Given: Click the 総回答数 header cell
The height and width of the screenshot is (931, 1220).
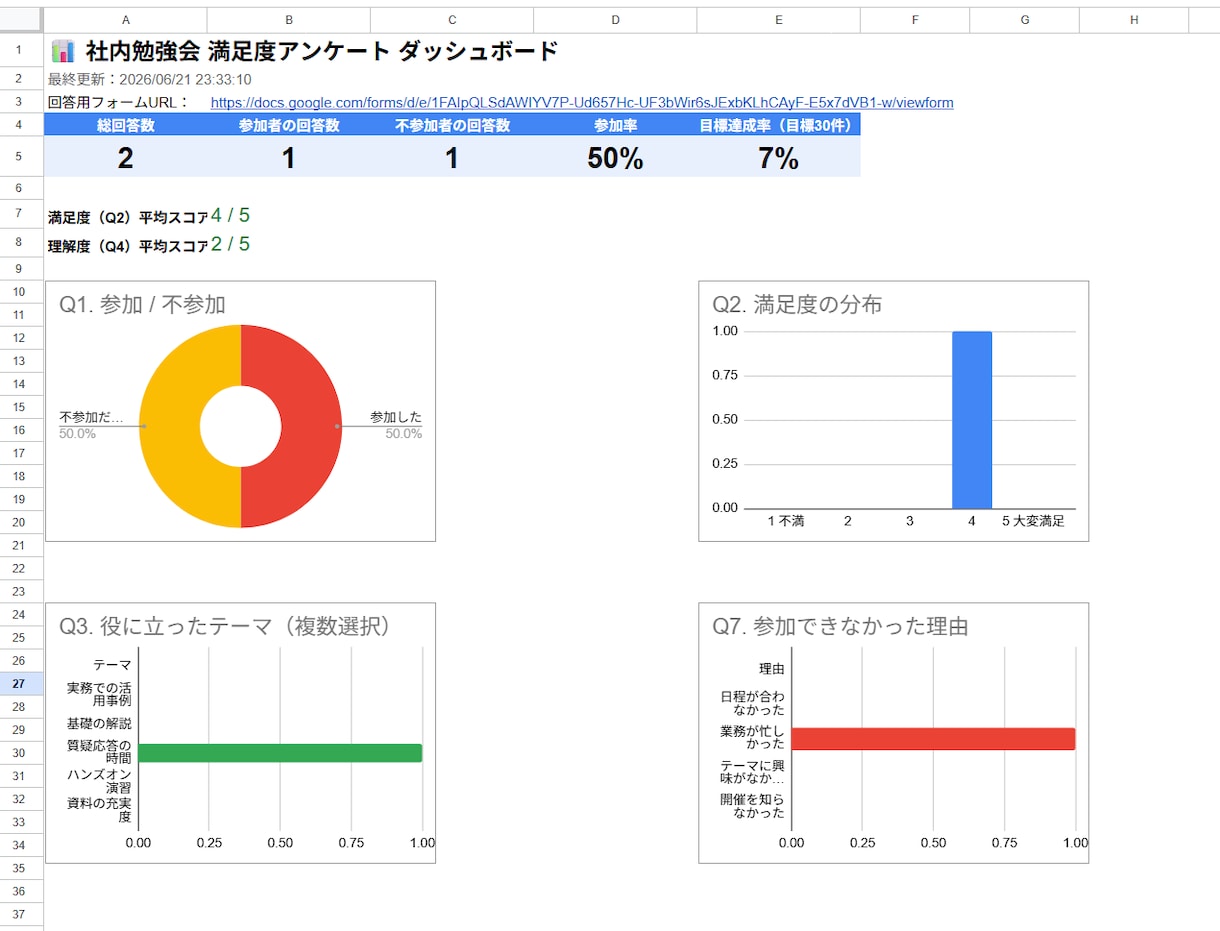Looking at the screenshot, I should [x=126, y=125].
